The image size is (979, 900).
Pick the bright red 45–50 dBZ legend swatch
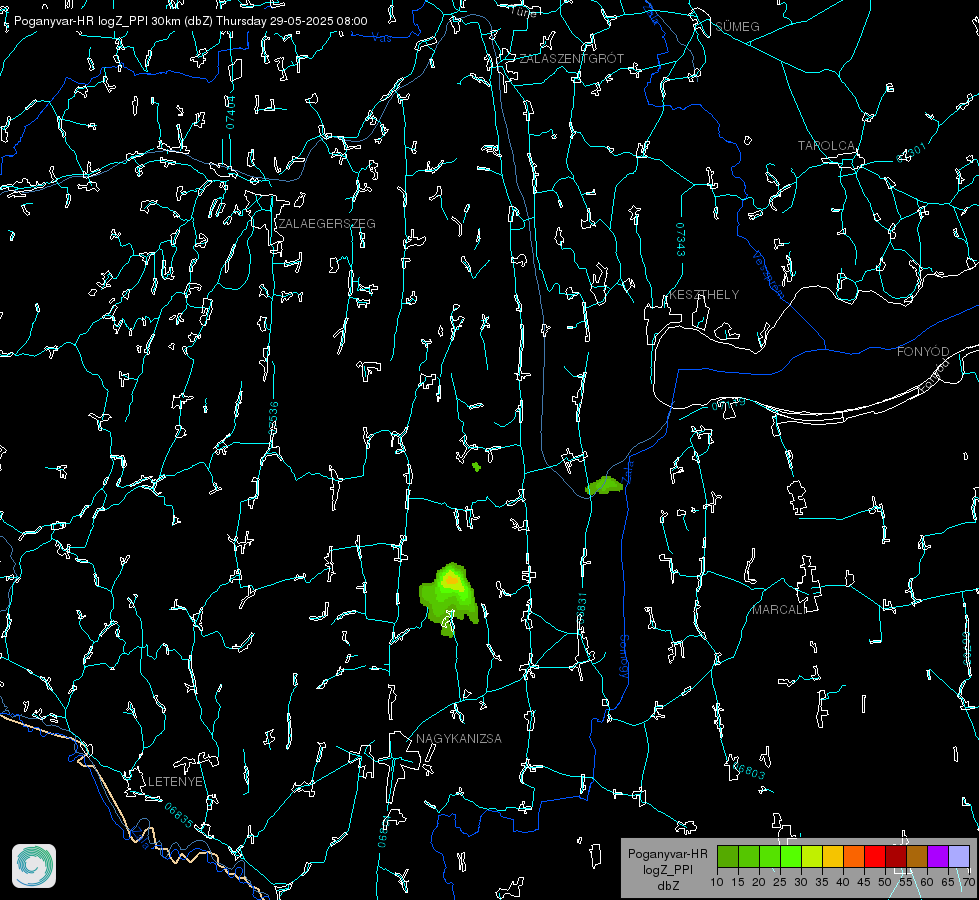click(875, 856)
